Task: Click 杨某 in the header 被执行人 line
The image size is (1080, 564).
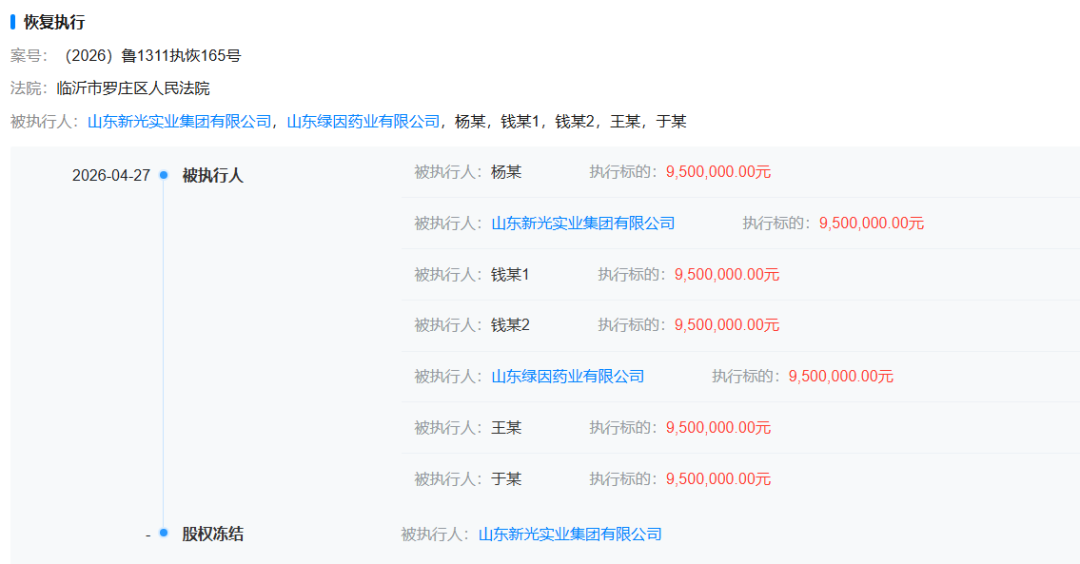Action: [470, 122]
